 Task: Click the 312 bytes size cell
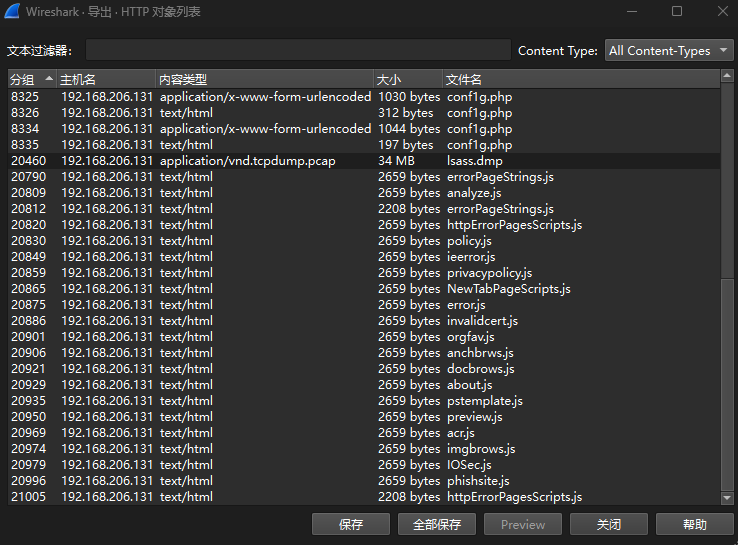406,113
